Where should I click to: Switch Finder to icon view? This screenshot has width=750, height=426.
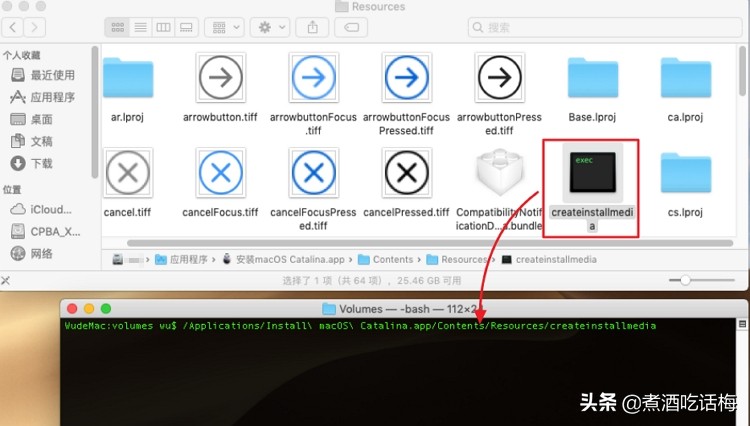tap(117, 27)
